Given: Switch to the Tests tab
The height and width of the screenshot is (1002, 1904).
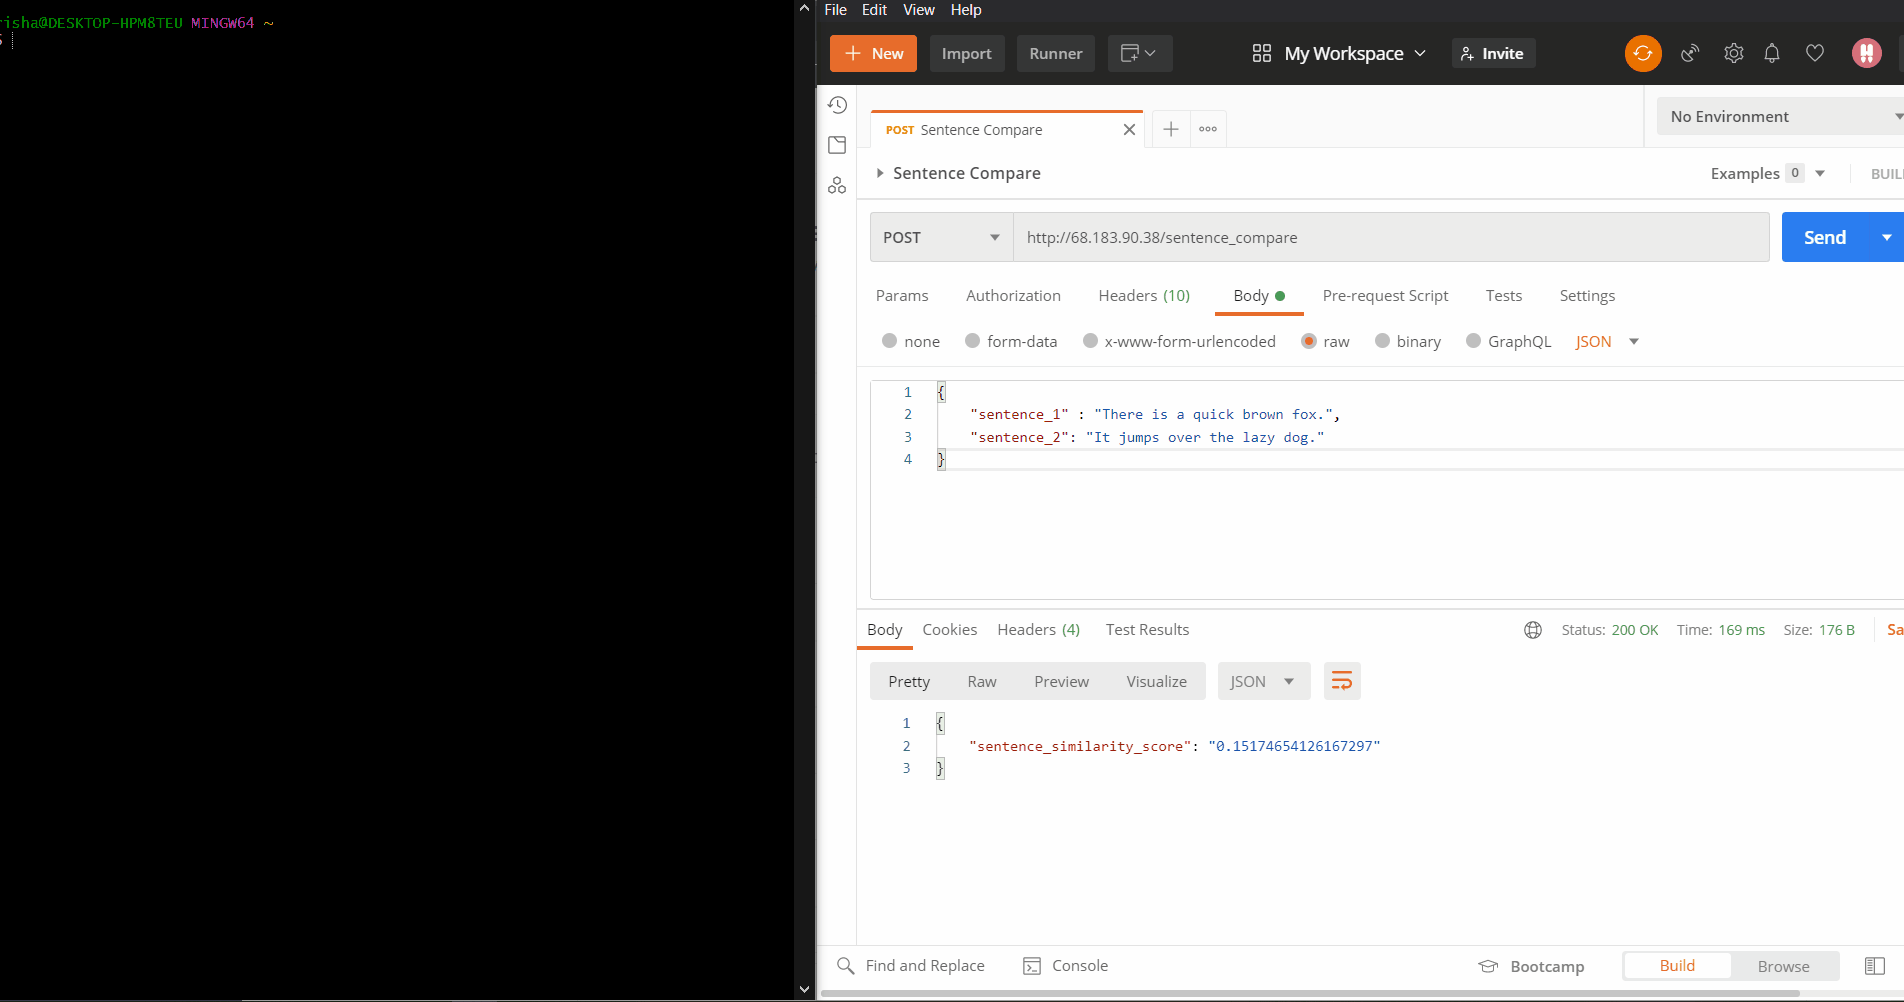Looking at the screenshot, I should pos(1503,296).
